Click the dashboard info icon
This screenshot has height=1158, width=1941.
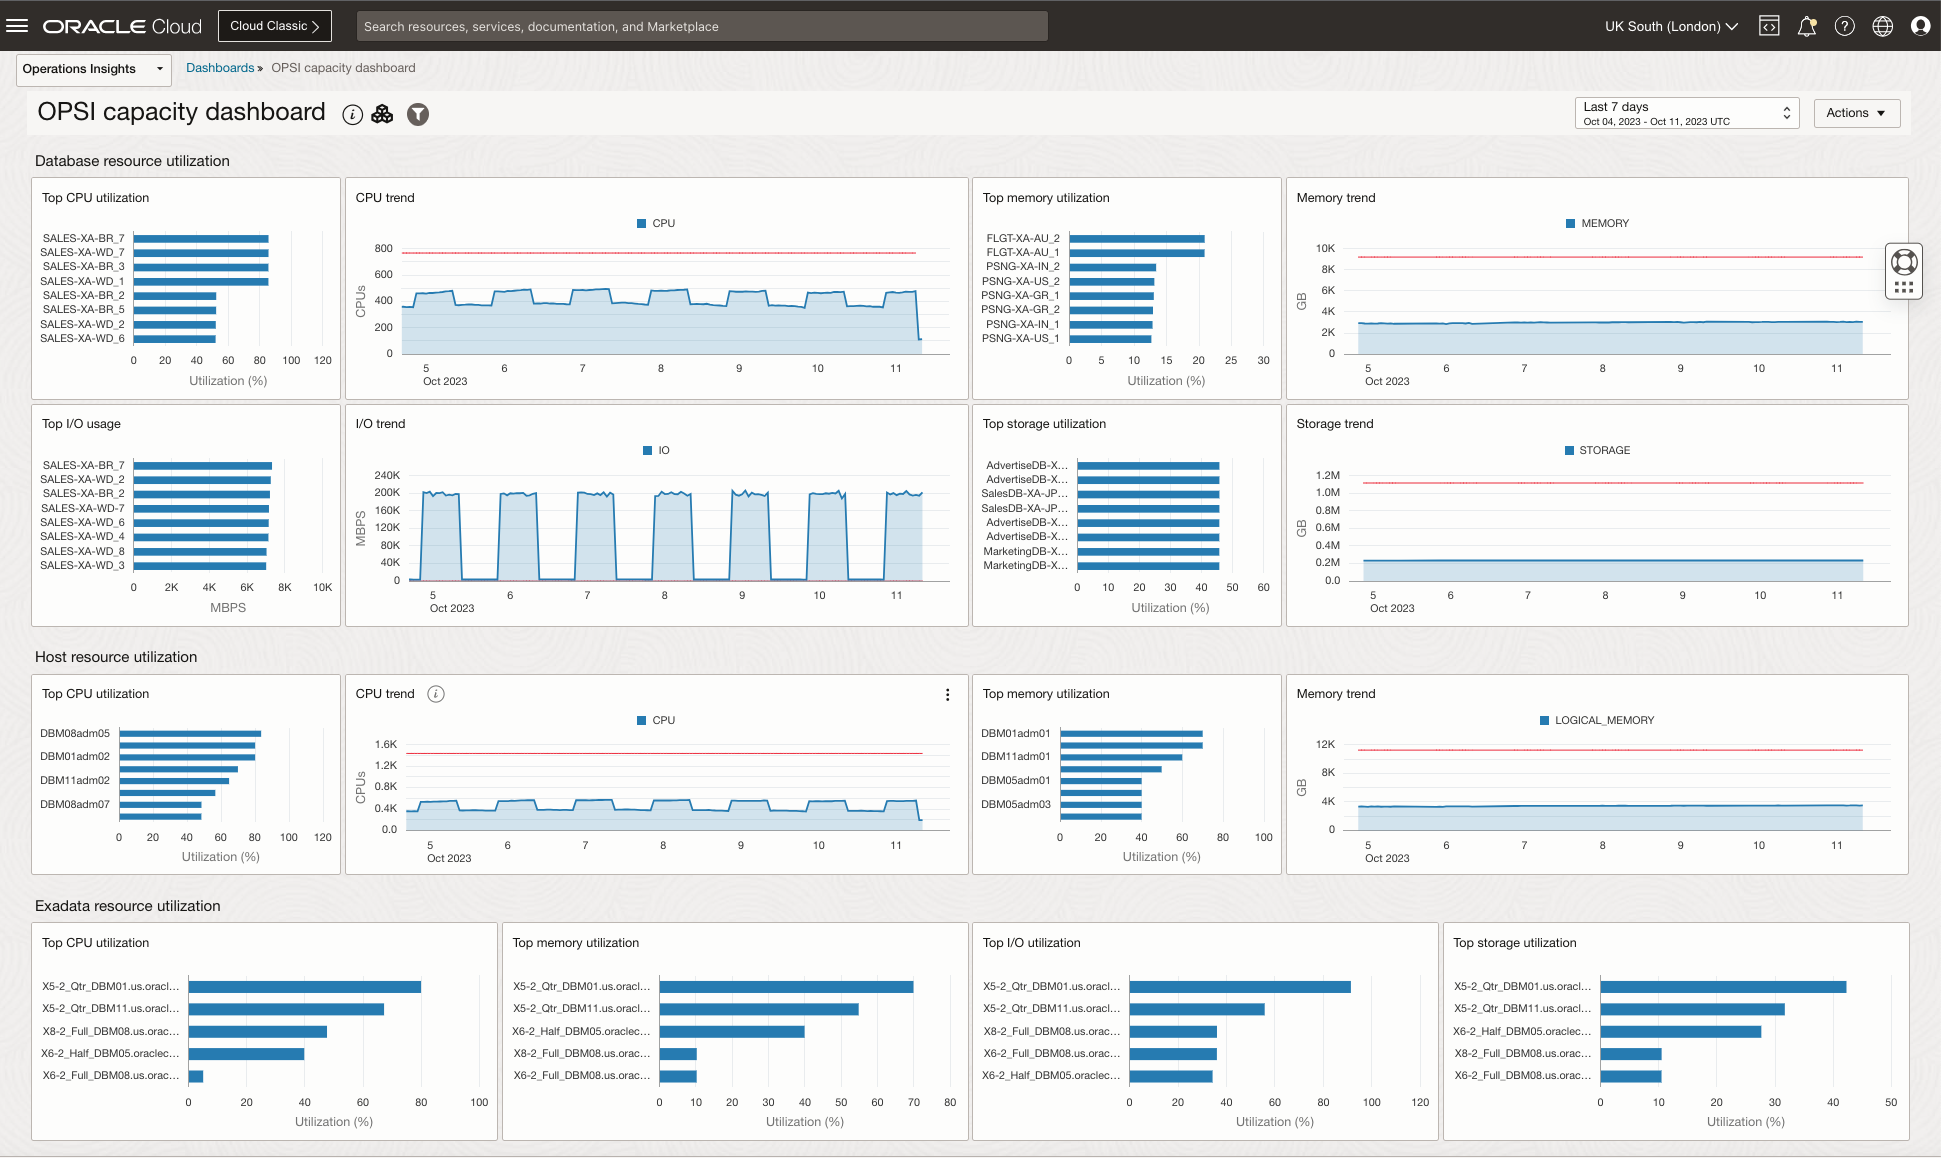pyautogui.click(x=352, y=114)
